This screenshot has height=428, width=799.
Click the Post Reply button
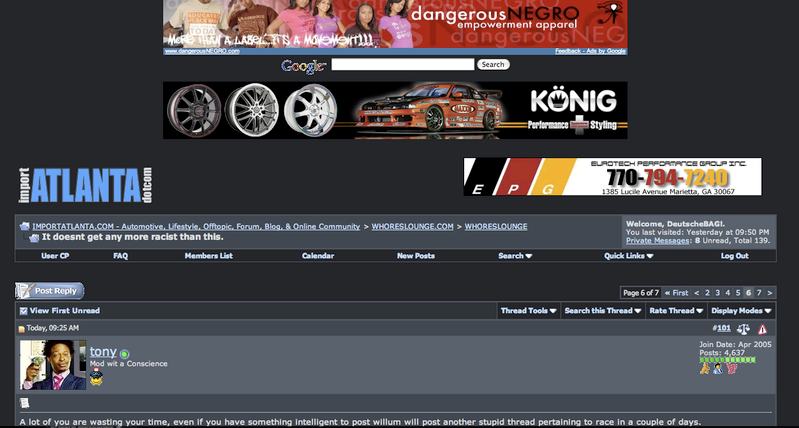pos(49,291)
